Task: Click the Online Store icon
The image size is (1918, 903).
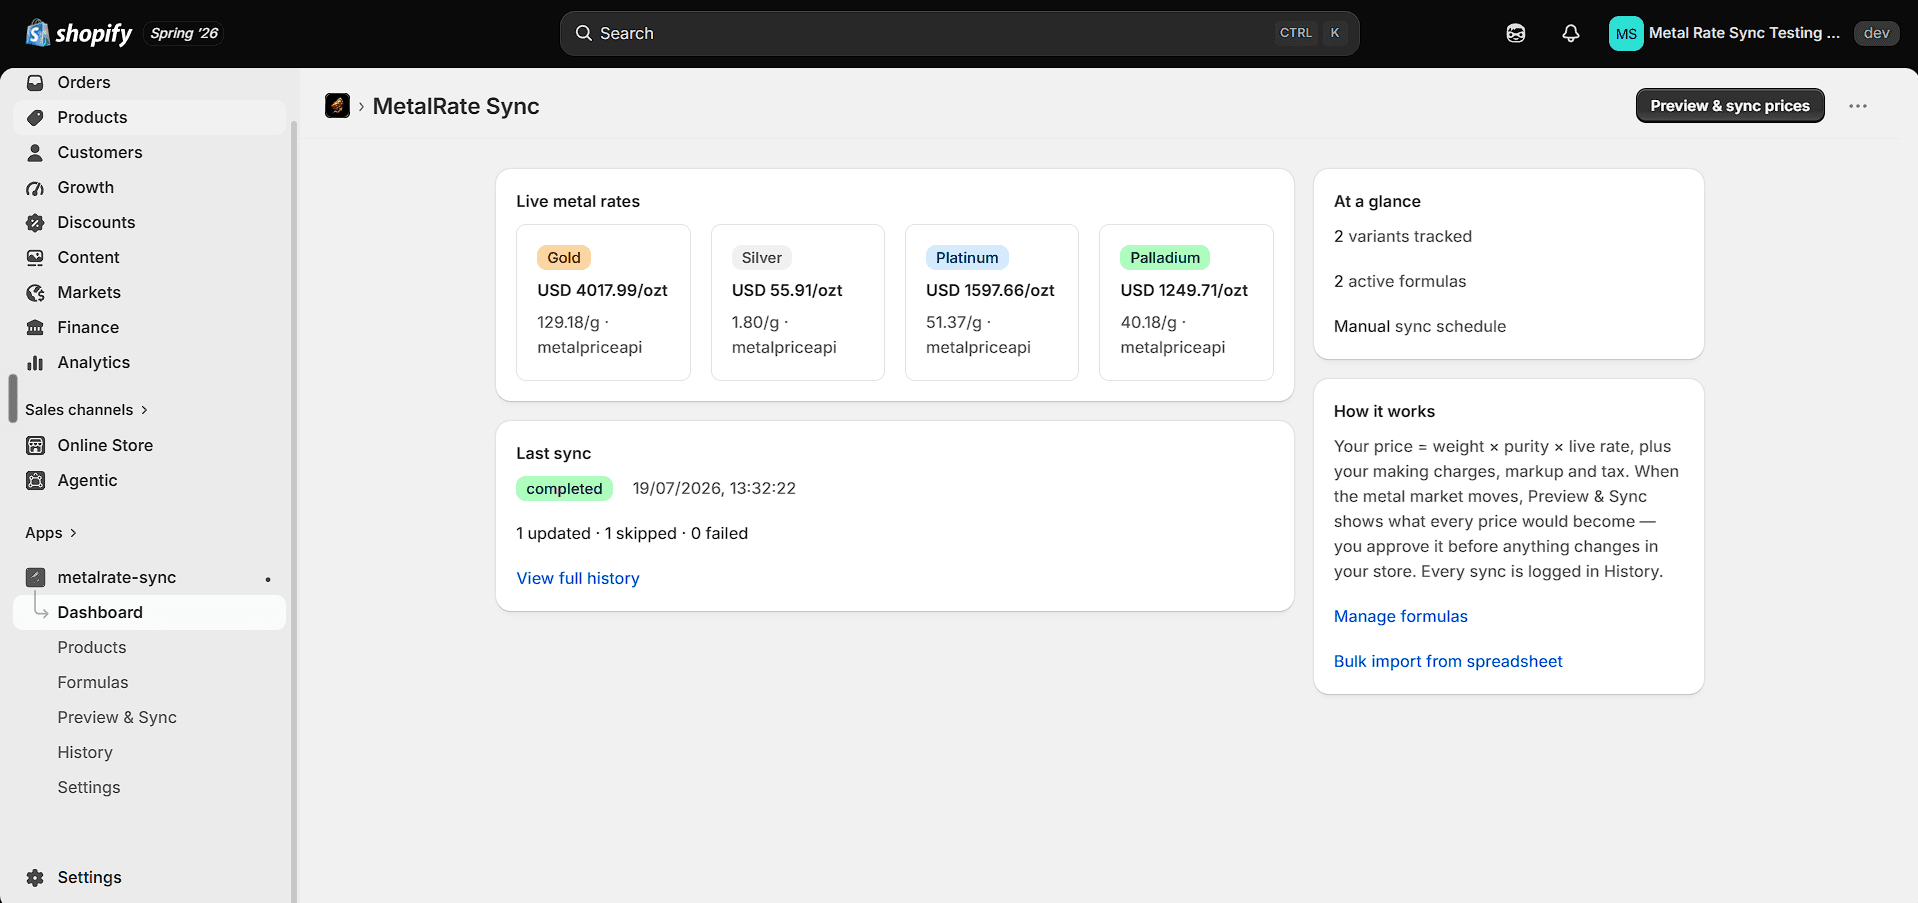Action: (x=35, y=445)
